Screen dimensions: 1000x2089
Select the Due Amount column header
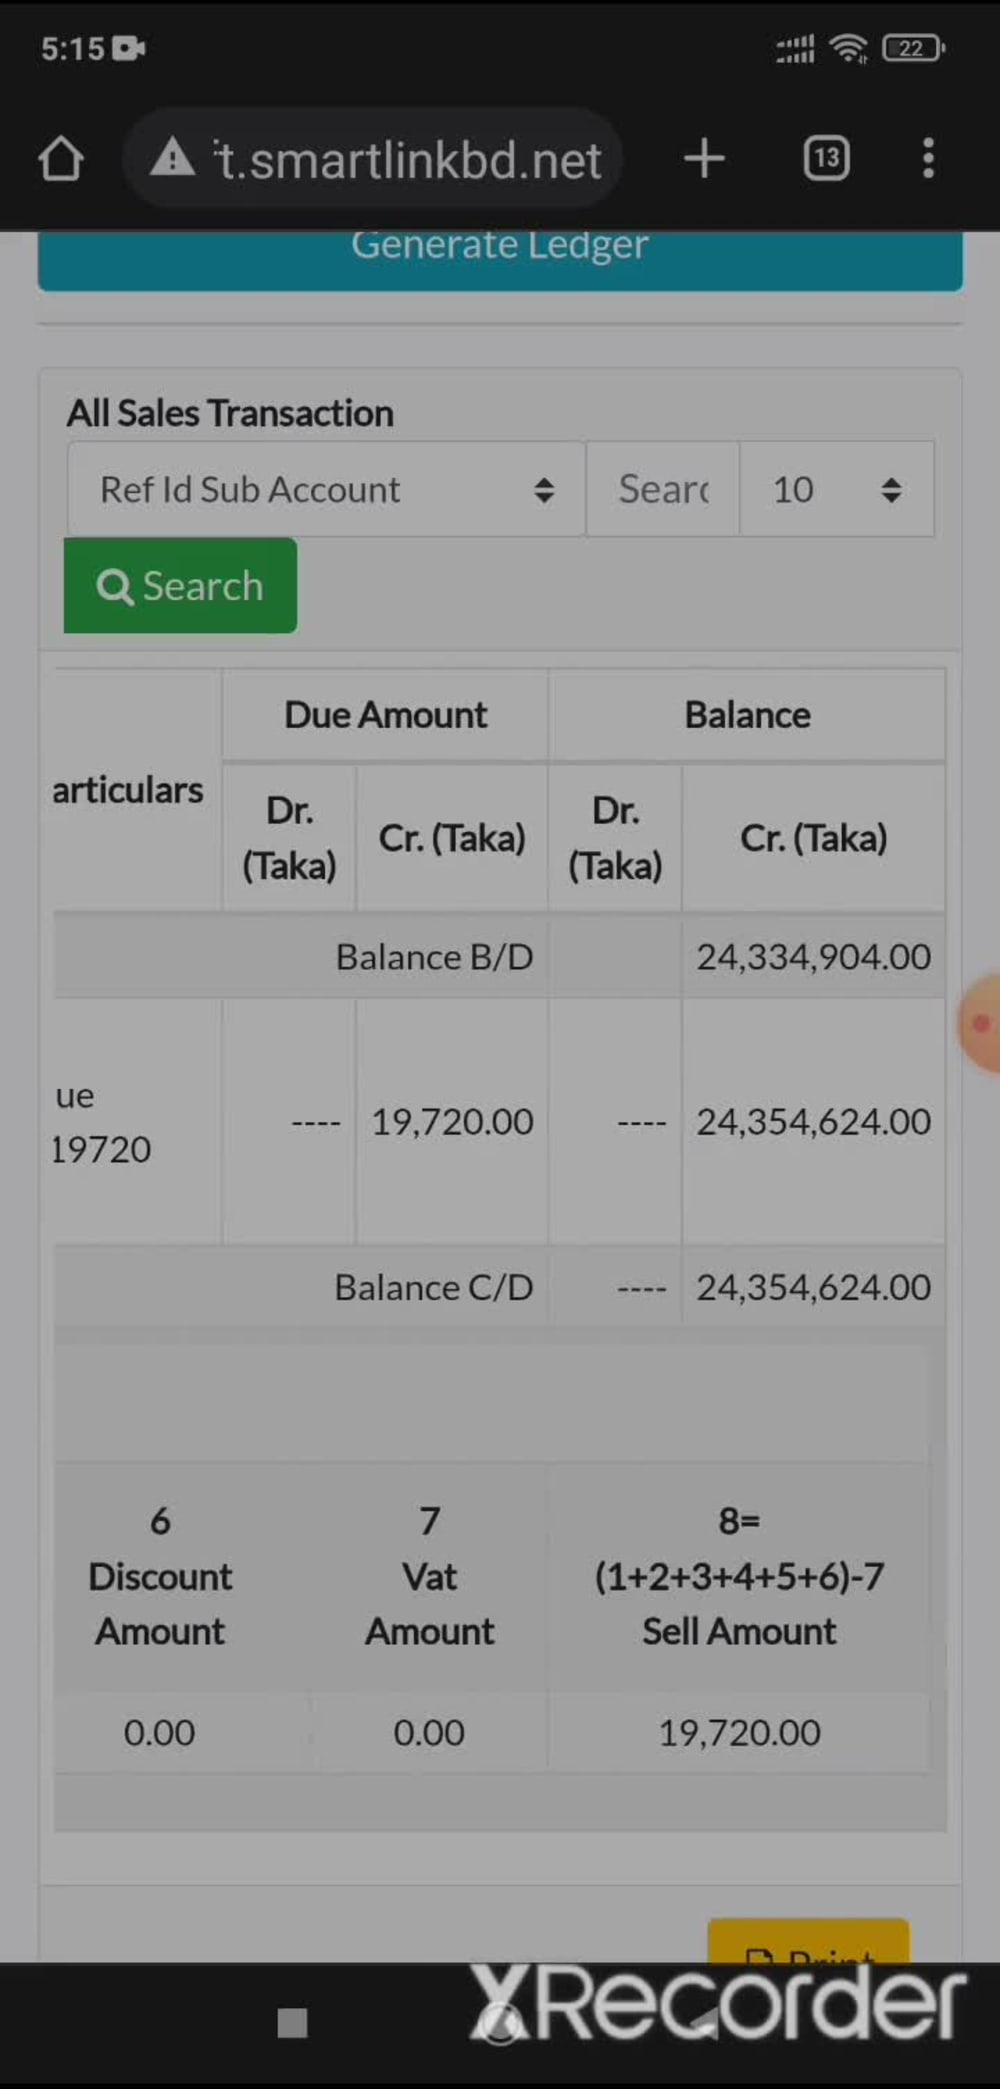(385, 715)
